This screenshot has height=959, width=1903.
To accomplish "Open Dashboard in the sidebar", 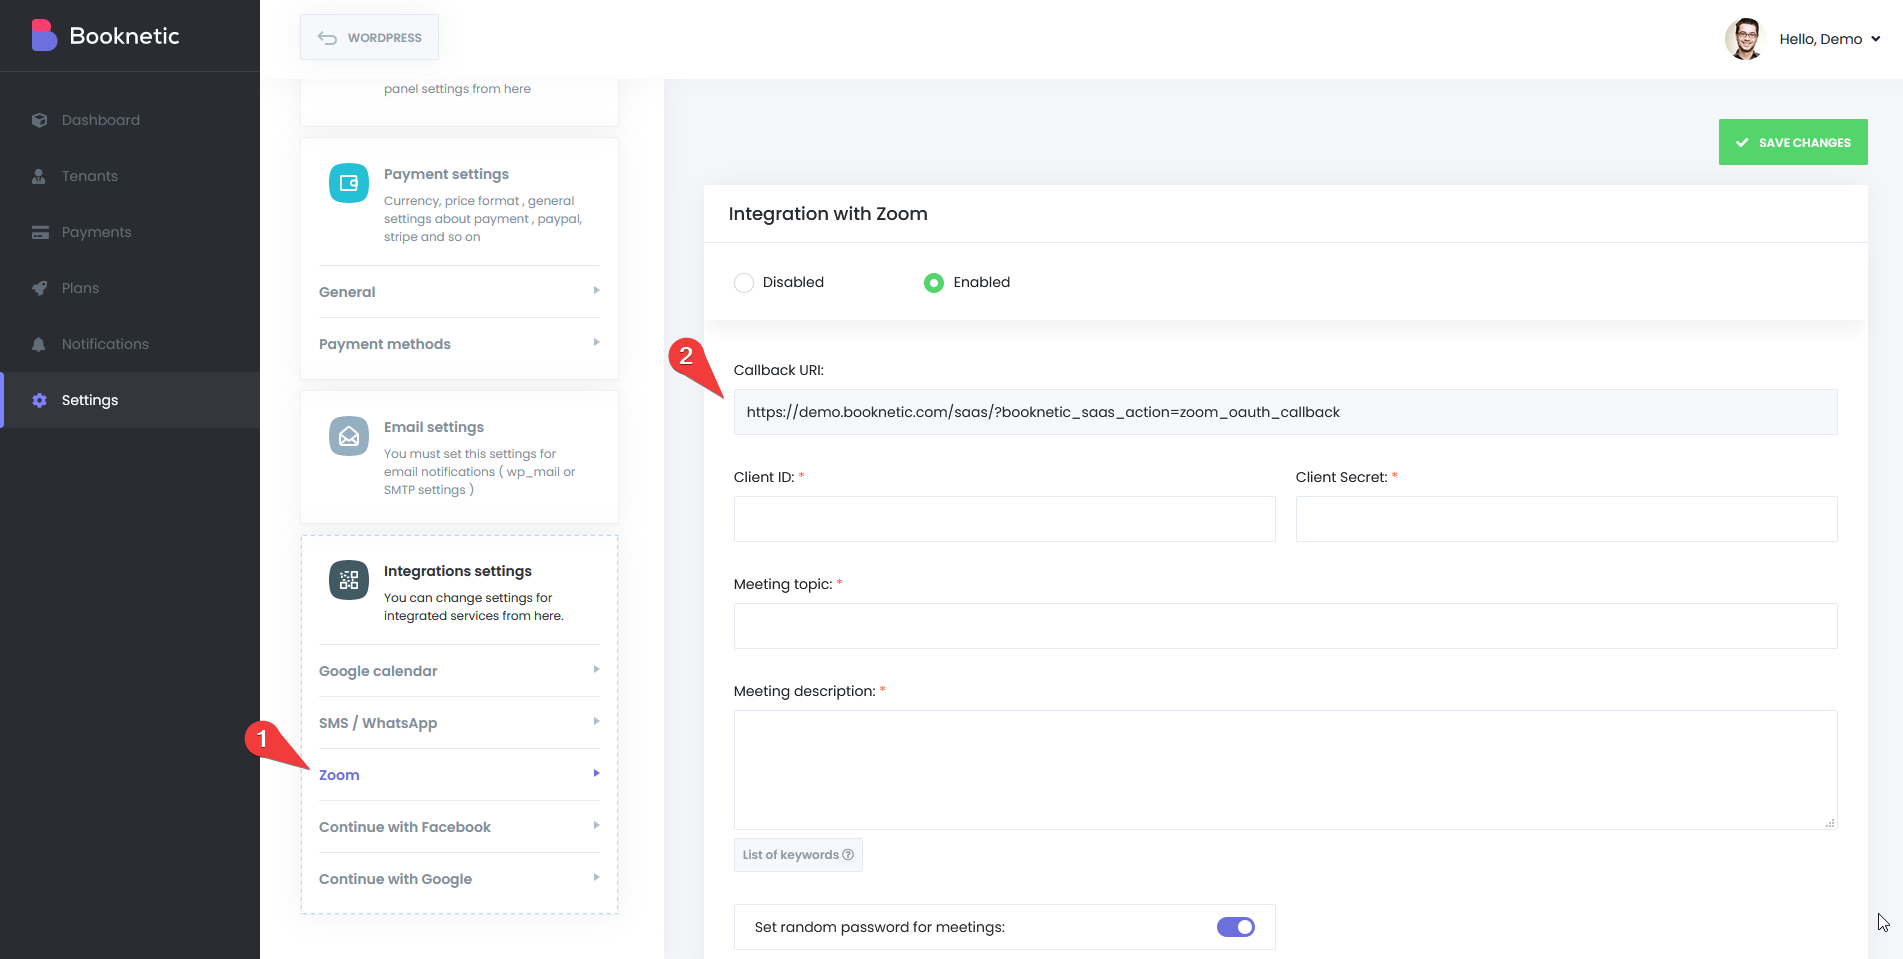I will (130, 120).
